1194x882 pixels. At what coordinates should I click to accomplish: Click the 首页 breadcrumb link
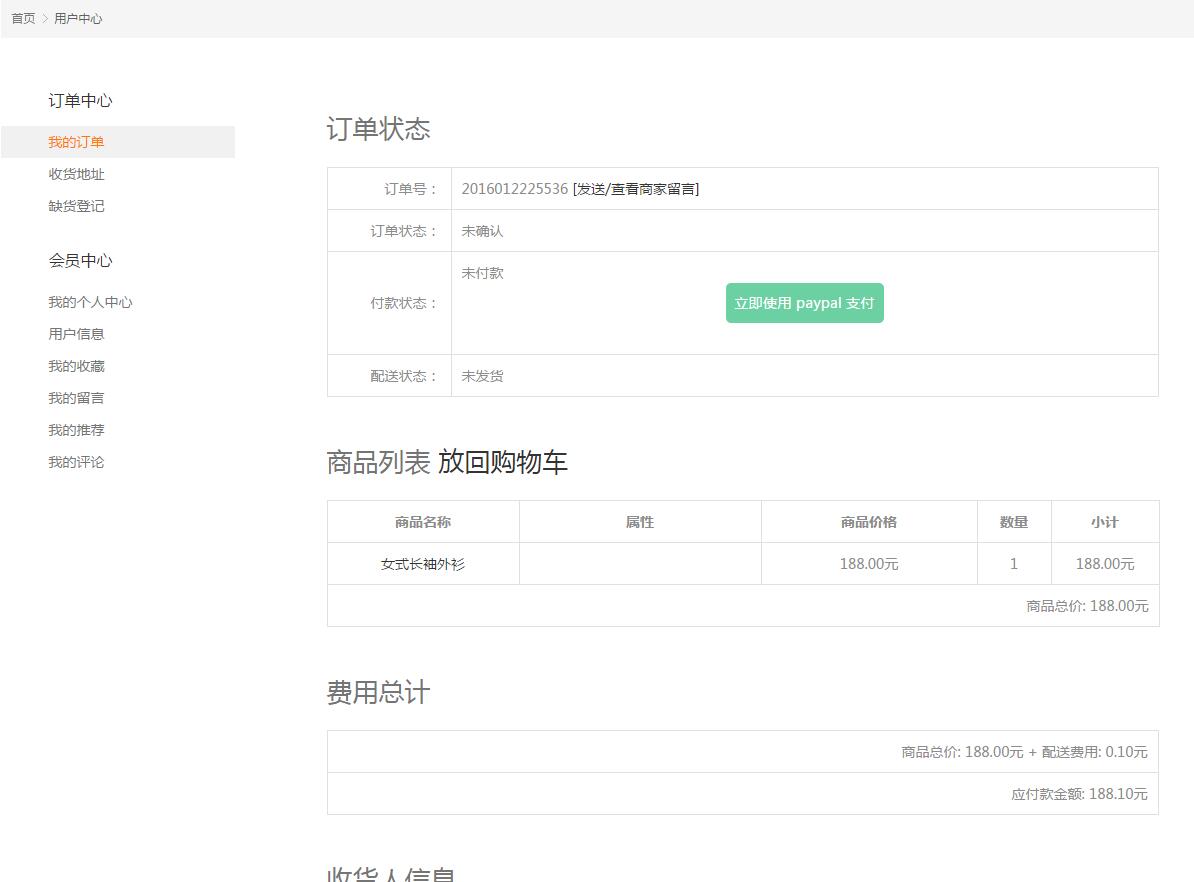(x=23, y=19)
